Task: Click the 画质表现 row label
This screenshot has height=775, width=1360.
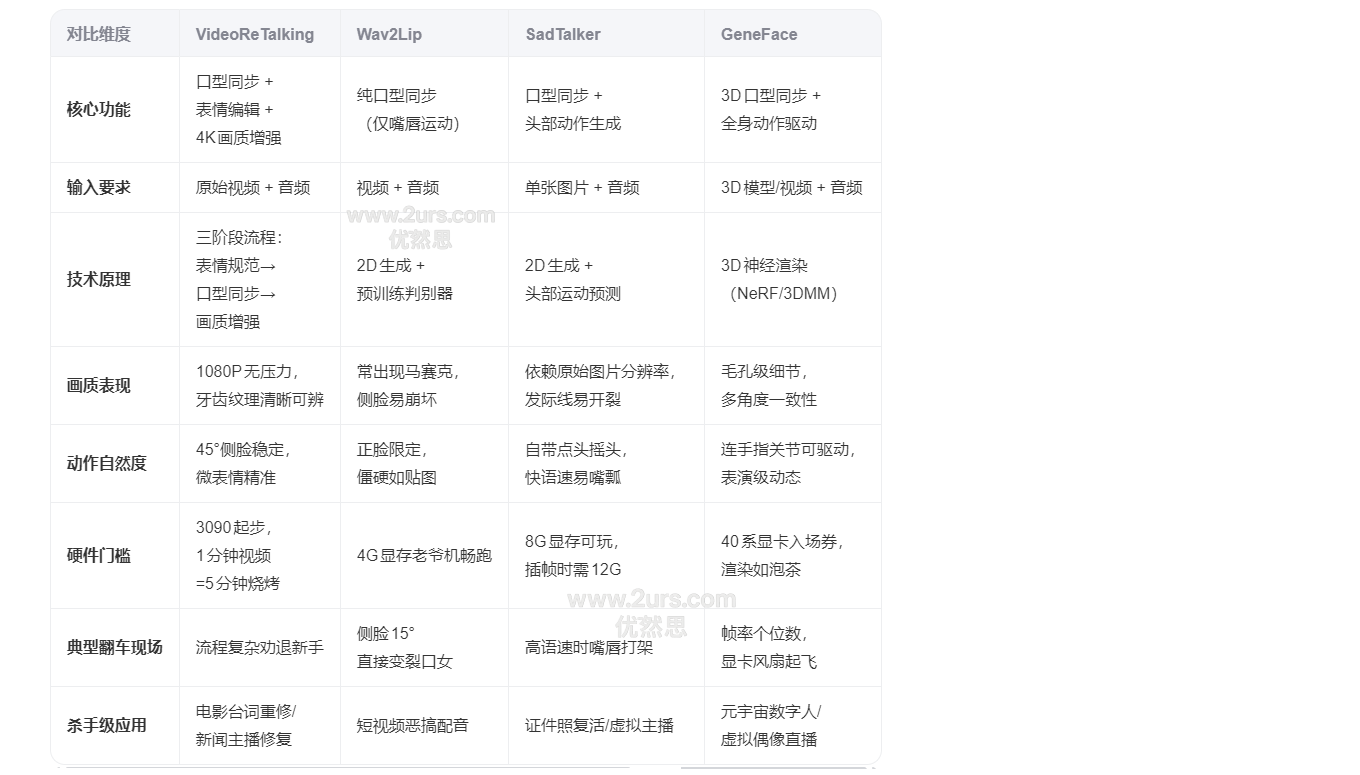Action: (115, 386)
